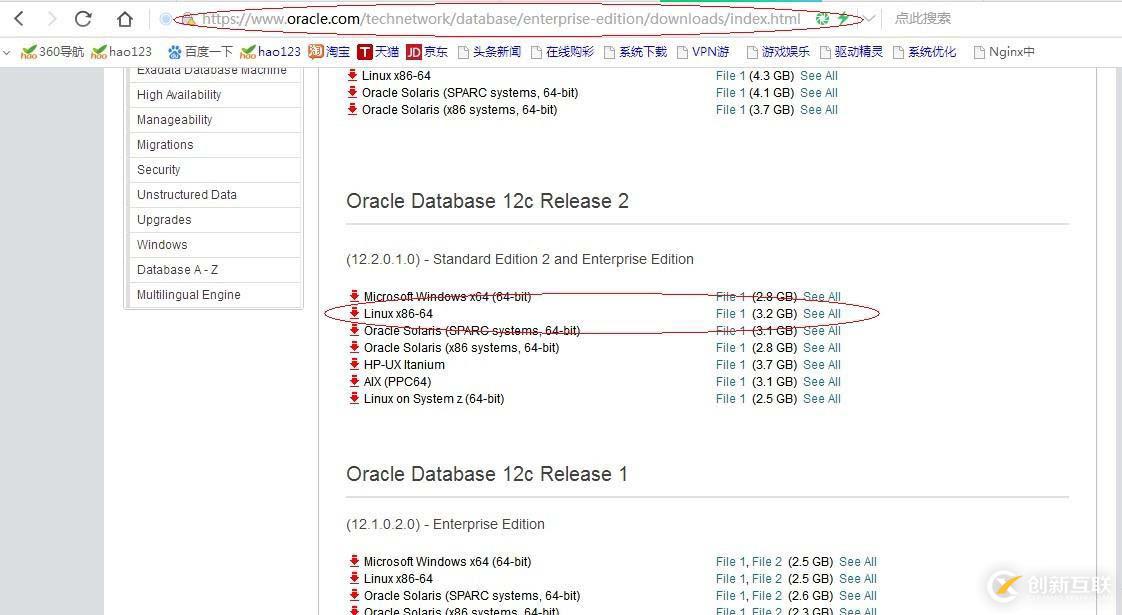
Task: Refresh the page using the reload icon
Action: click(83, 18)
